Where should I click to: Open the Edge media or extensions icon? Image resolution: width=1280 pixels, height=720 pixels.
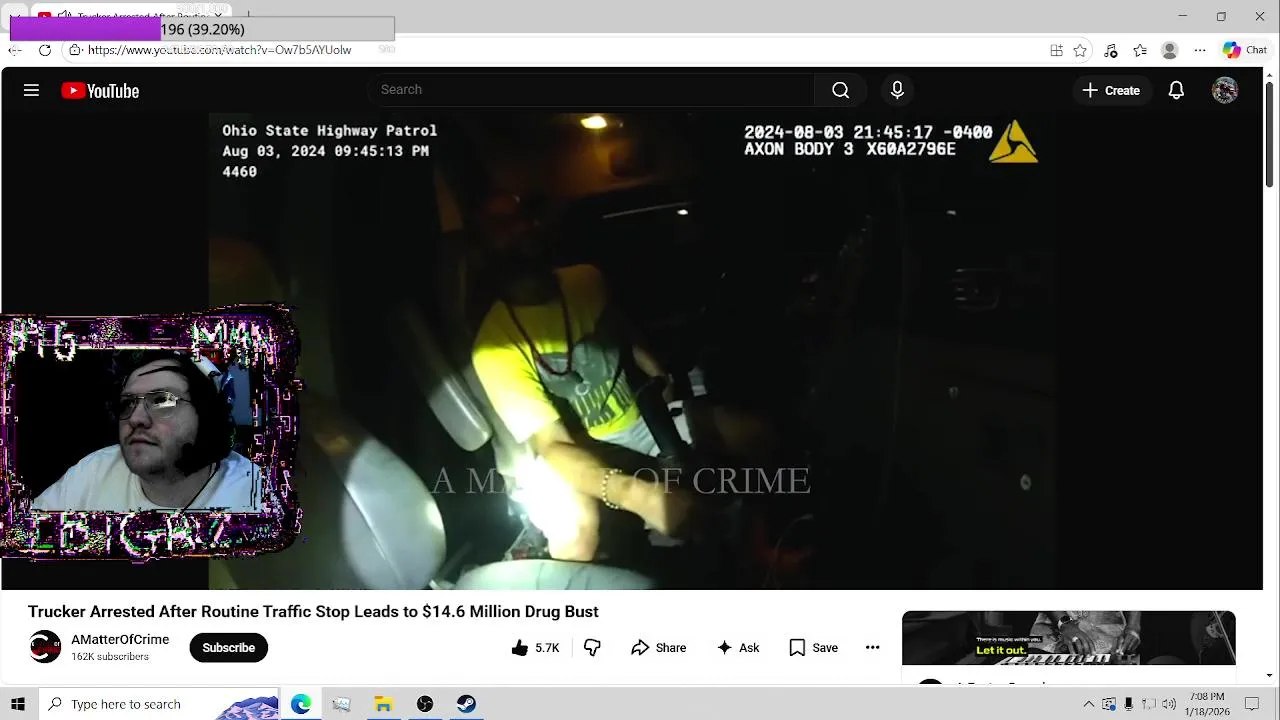click(1111, 50)
